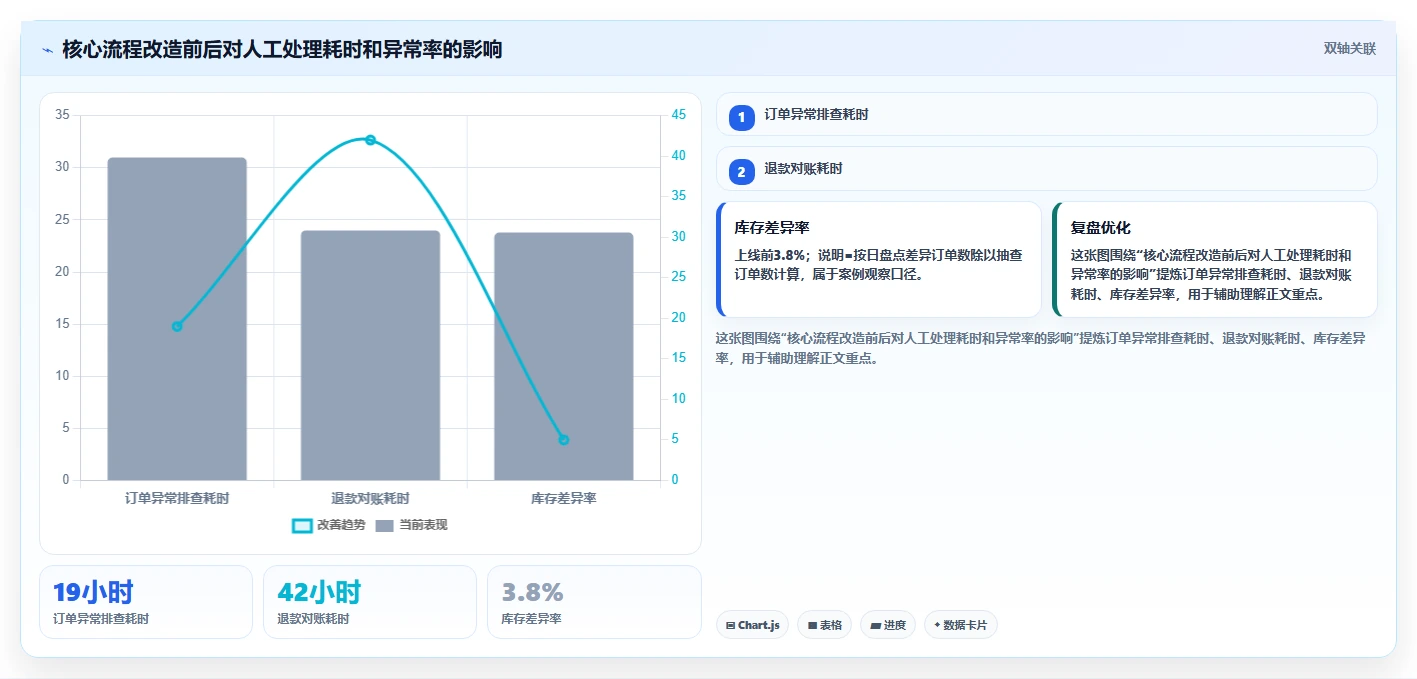The image size is (1417, 679).
Task: Click the 订单异常排查耗时 gray bar
Action: pyautogui.click(x=177, y=319)
